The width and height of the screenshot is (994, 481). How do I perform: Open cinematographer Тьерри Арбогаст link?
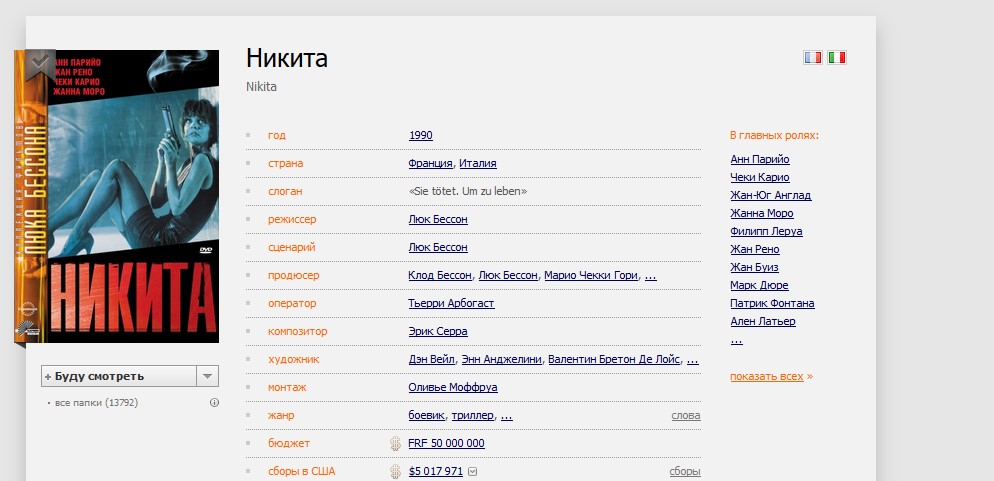click(451, 303)
